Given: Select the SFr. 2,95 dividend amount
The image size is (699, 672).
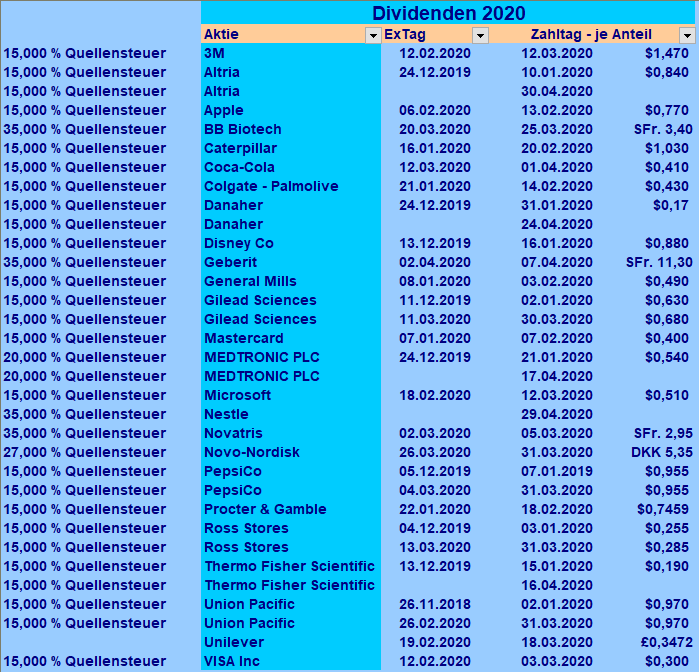Looking at the screenshot, I should 663,433.
